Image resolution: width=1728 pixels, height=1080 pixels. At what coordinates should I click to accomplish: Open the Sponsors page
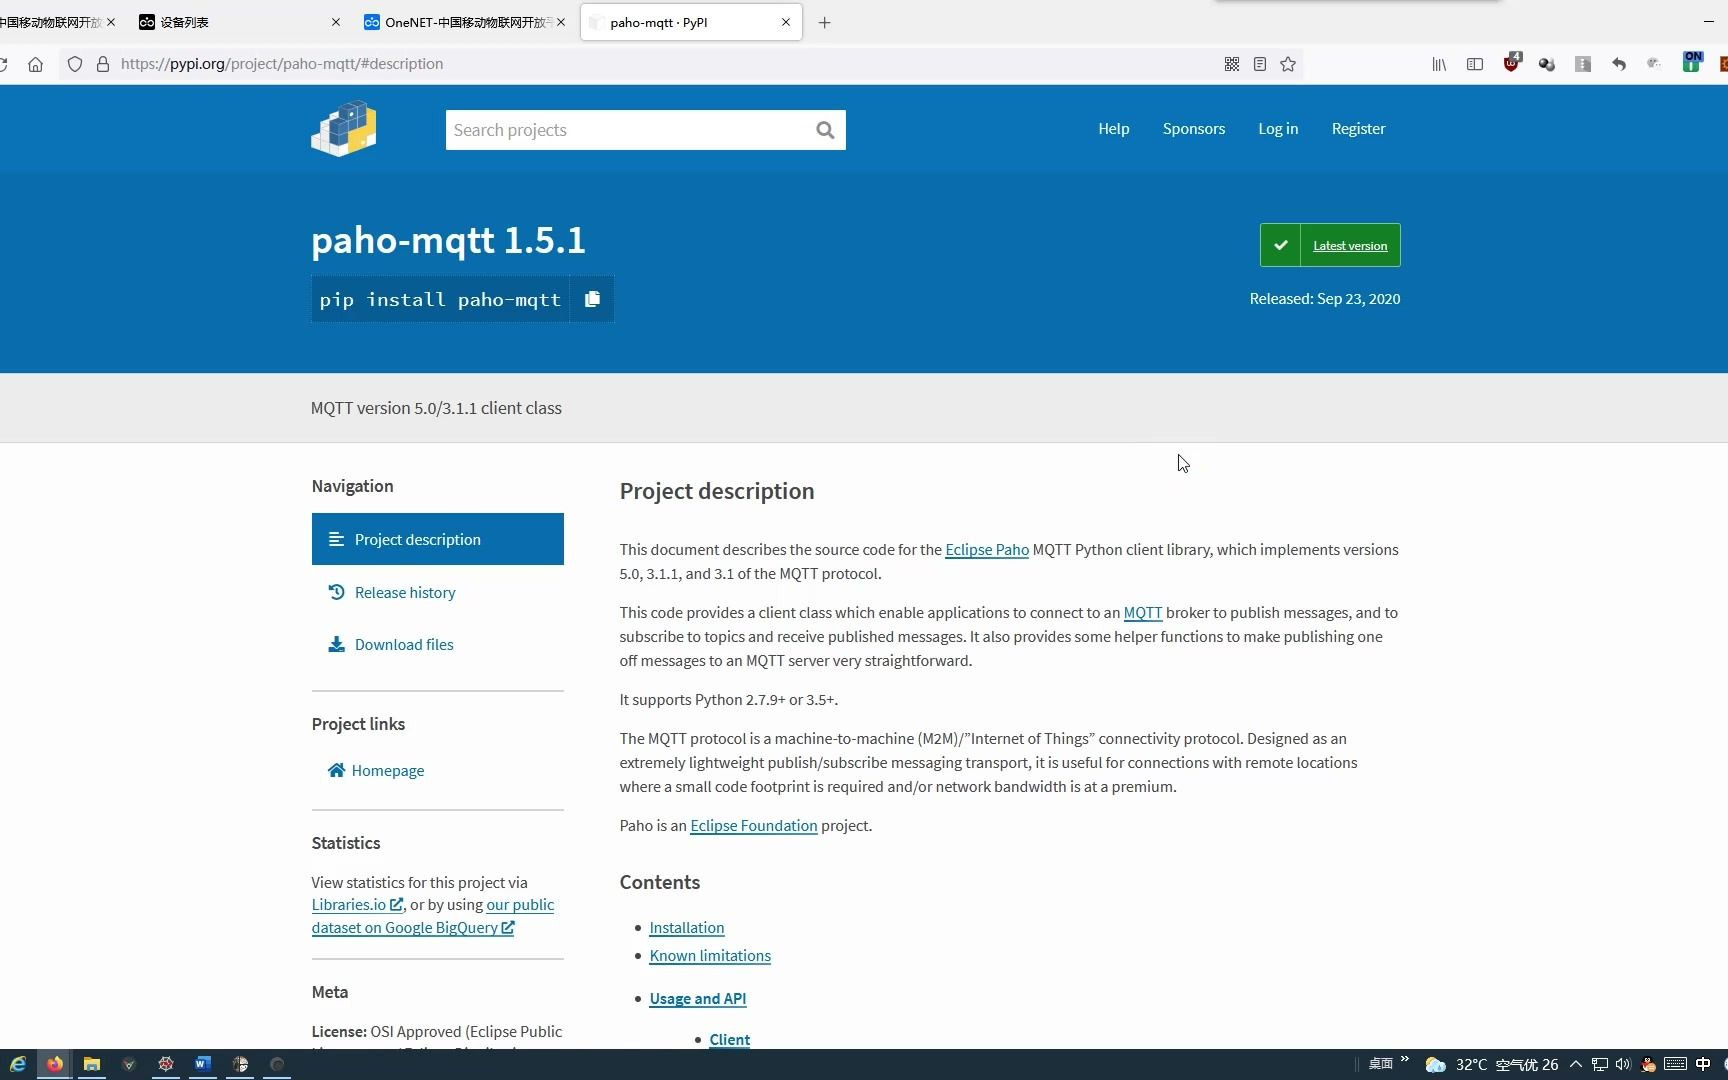click(1194, 129)
